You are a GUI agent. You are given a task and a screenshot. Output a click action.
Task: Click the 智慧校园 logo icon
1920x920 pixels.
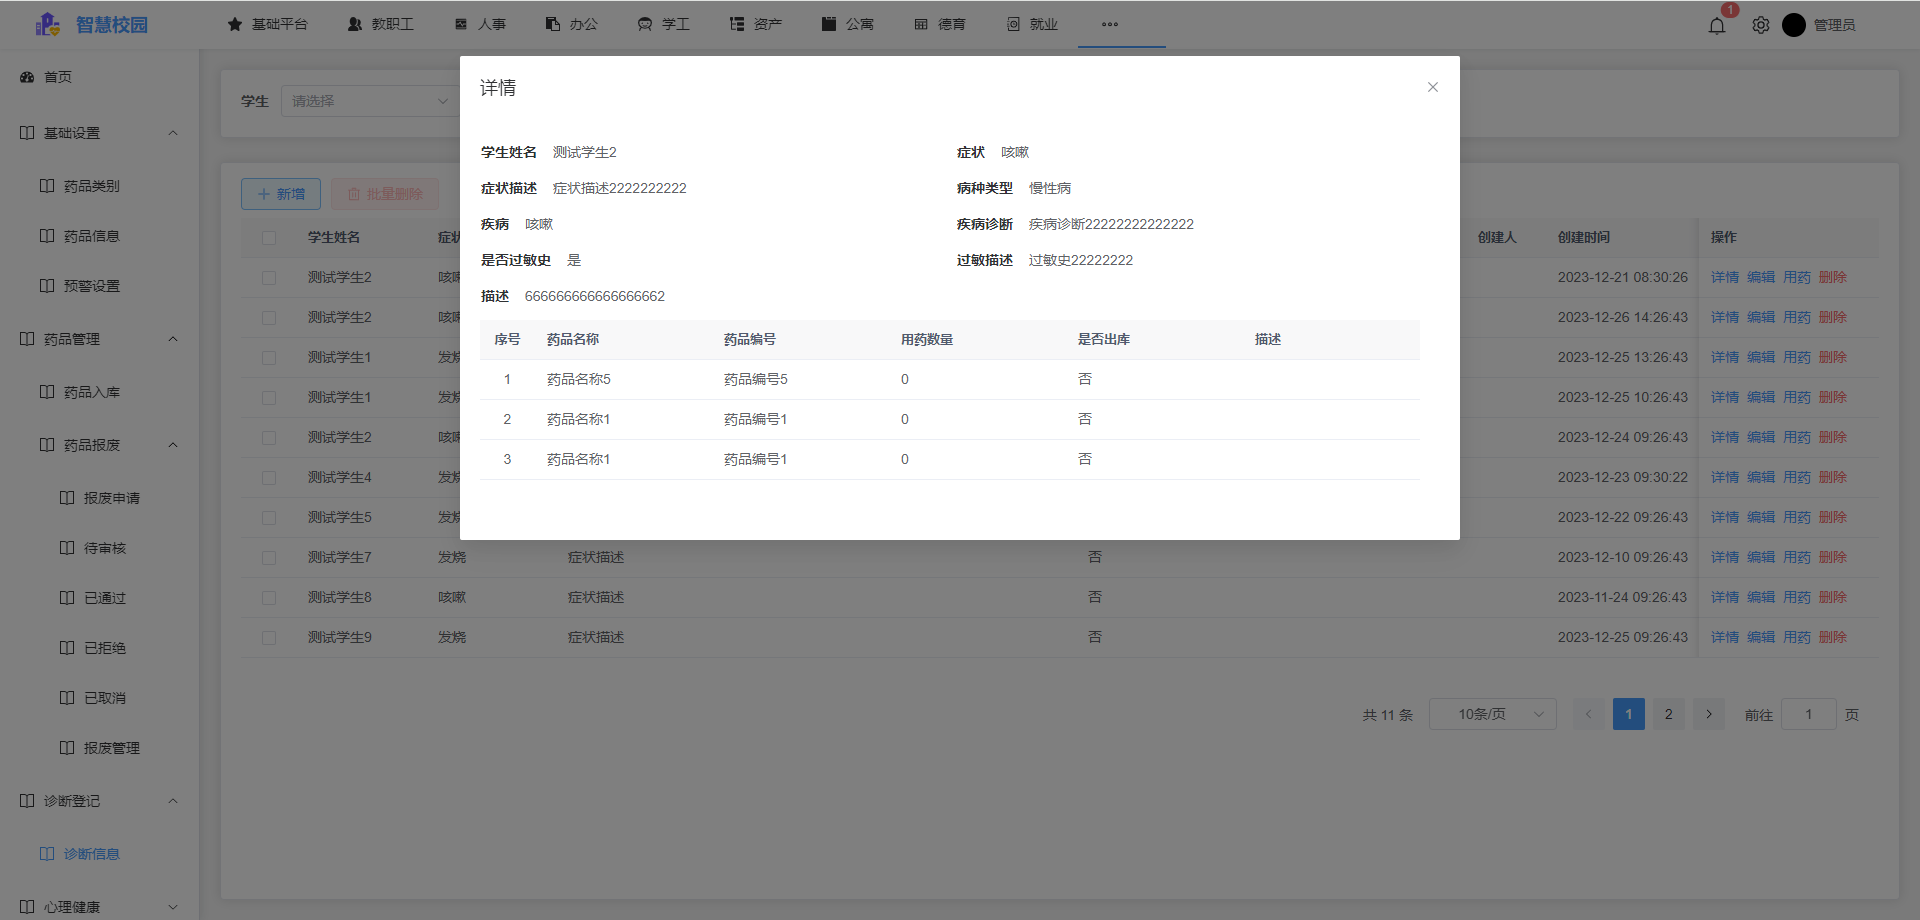[48, 25]
